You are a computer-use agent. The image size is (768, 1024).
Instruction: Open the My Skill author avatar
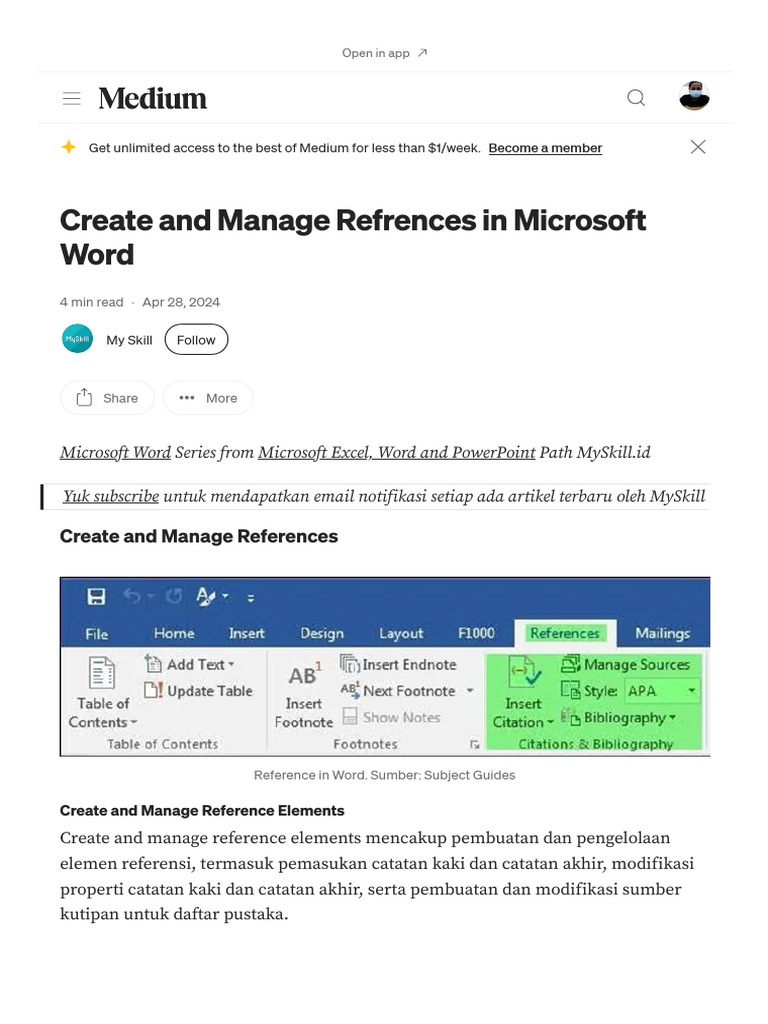[78, 339]
